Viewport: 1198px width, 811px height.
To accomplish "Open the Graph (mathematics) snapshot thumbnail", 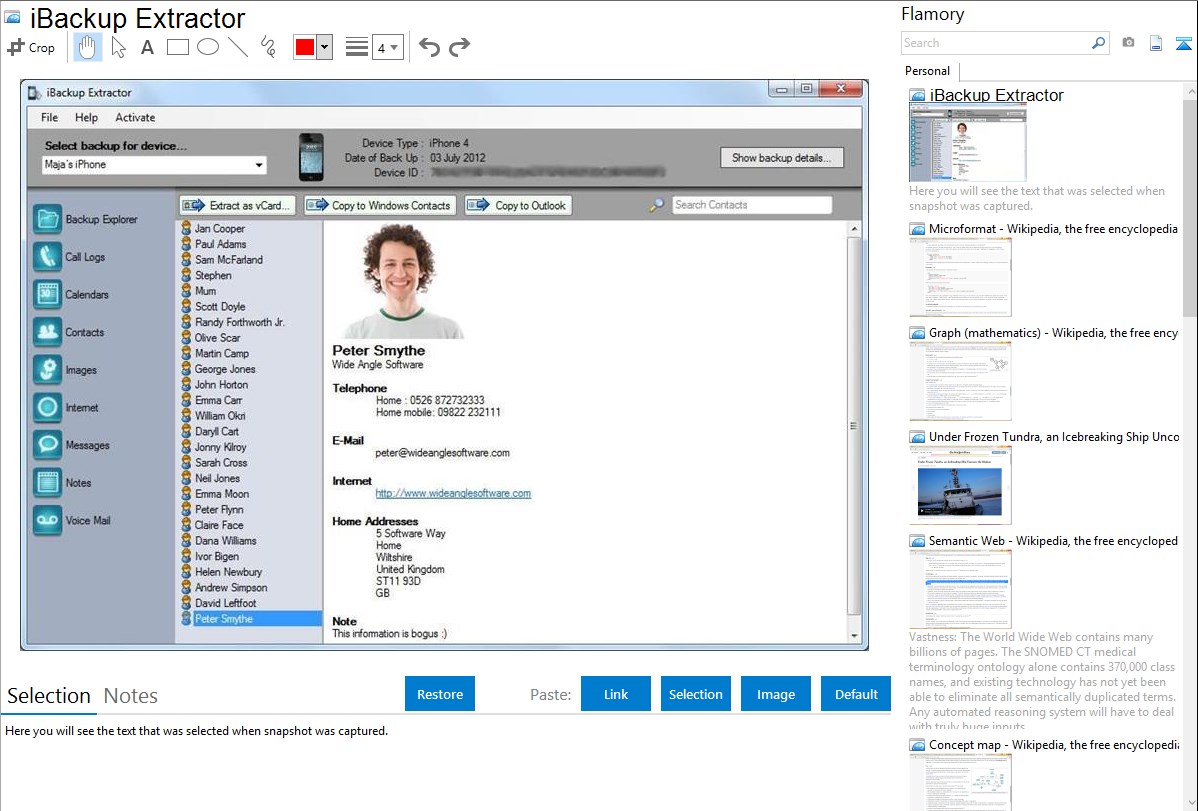I will pos(960,381).
